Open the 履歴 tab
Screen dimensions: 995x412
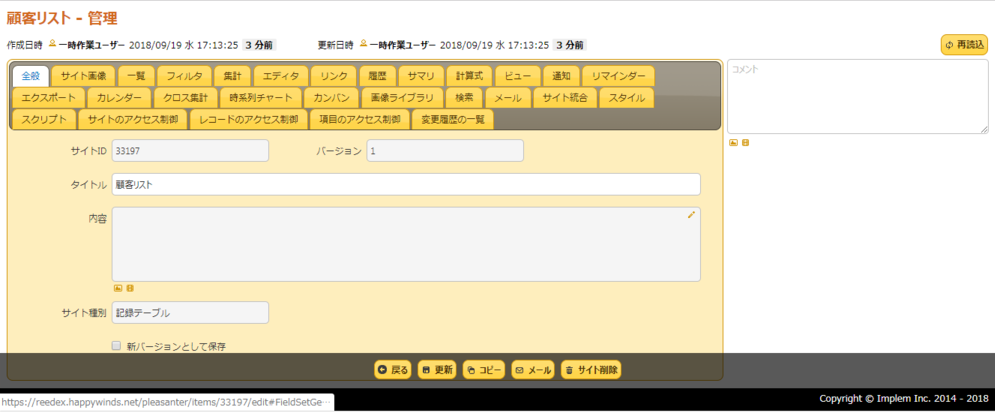coord(378,76)
